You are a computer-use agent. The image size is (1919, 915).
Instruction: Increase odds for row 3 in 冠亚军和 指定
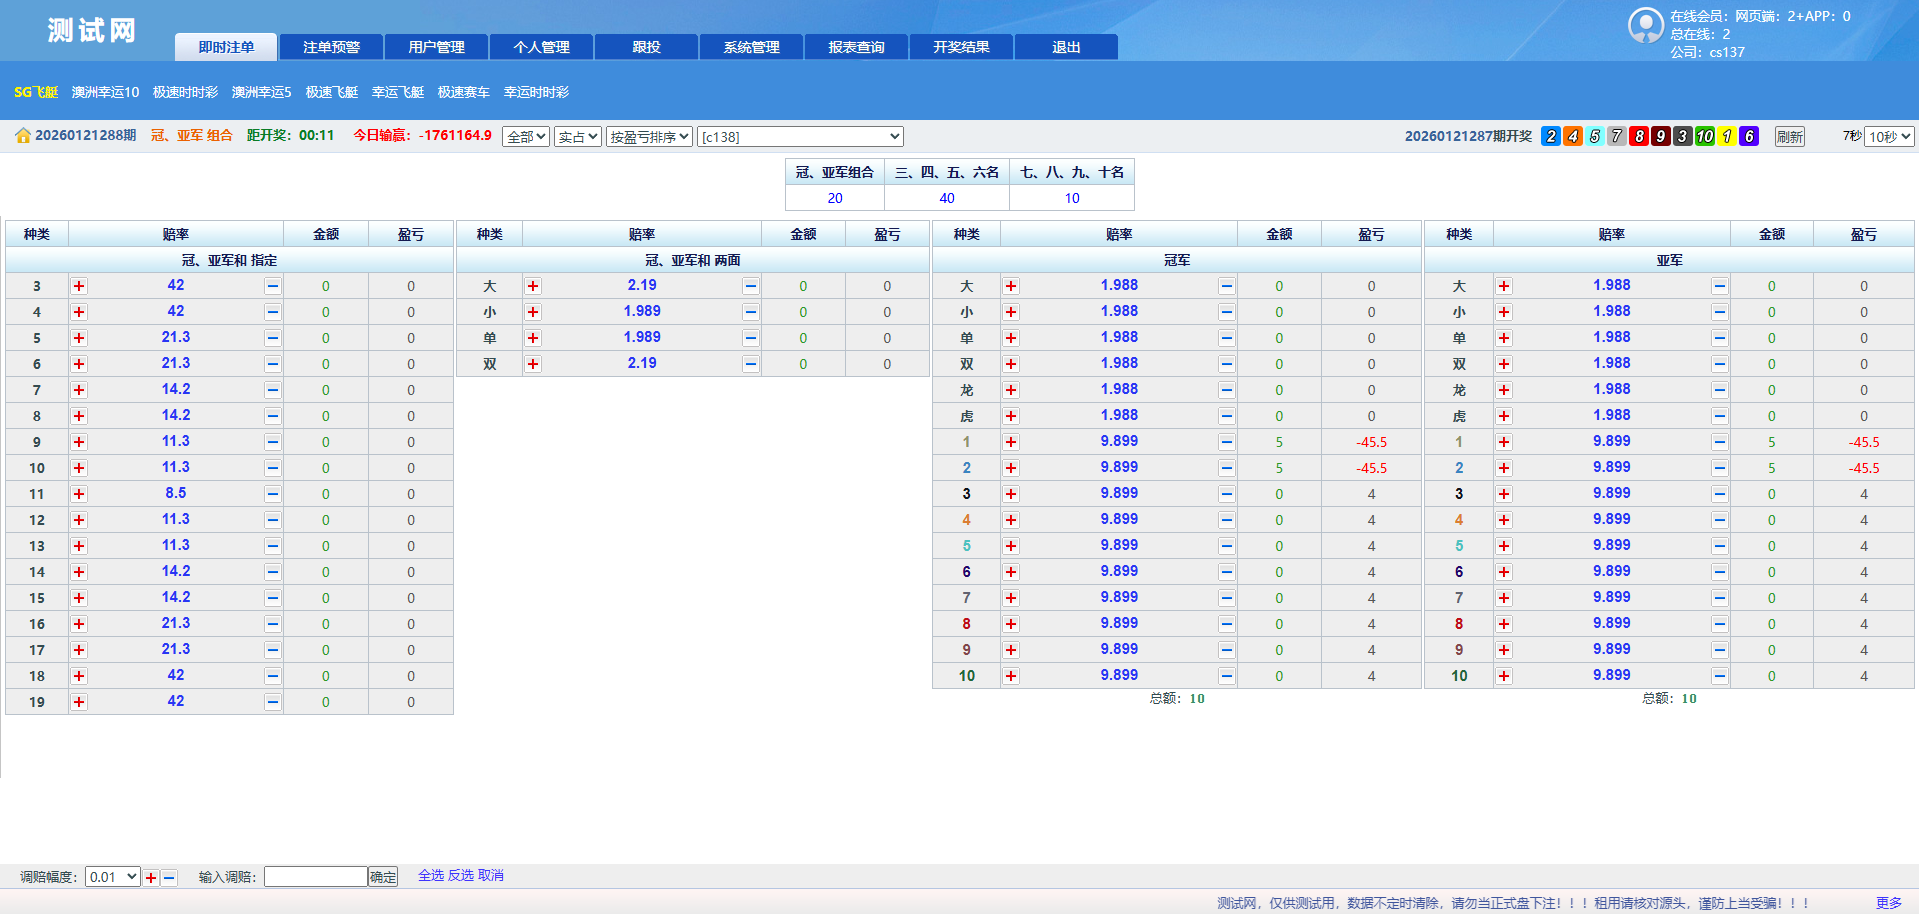[79, 286]
